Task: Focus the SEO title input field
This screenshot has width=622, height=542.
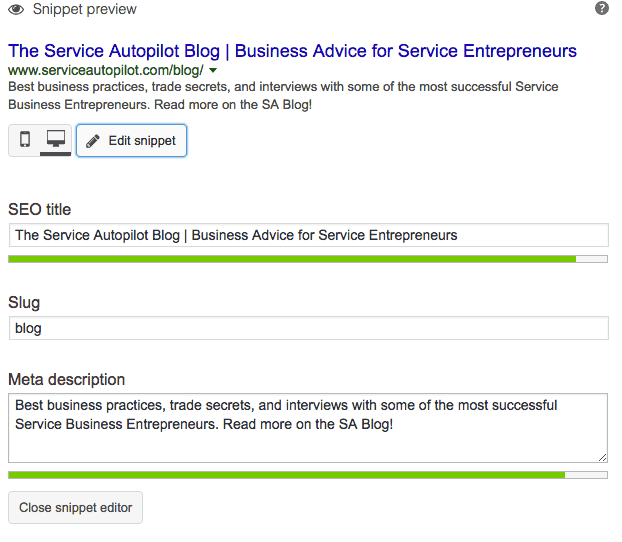Action: 309,235
